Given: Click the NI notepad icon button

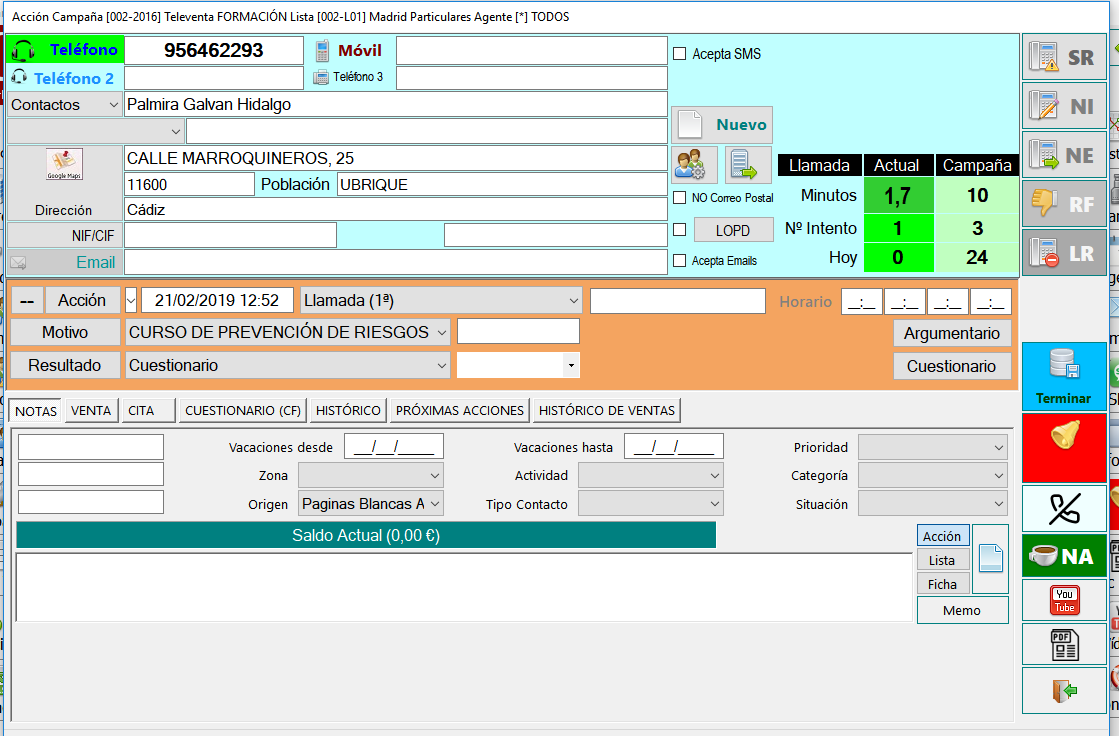Looking at the screenshot, I should click(1063, 106).
